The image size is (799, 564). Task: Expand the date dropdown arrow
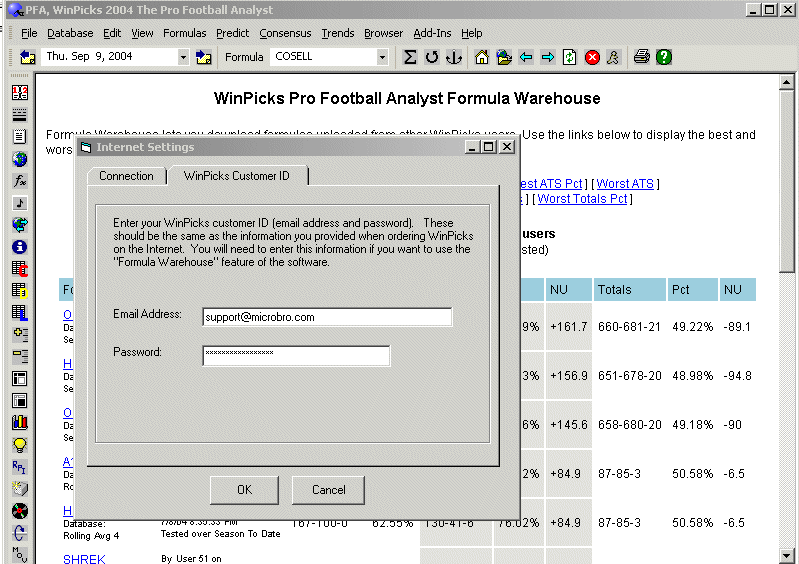point(183,57)
